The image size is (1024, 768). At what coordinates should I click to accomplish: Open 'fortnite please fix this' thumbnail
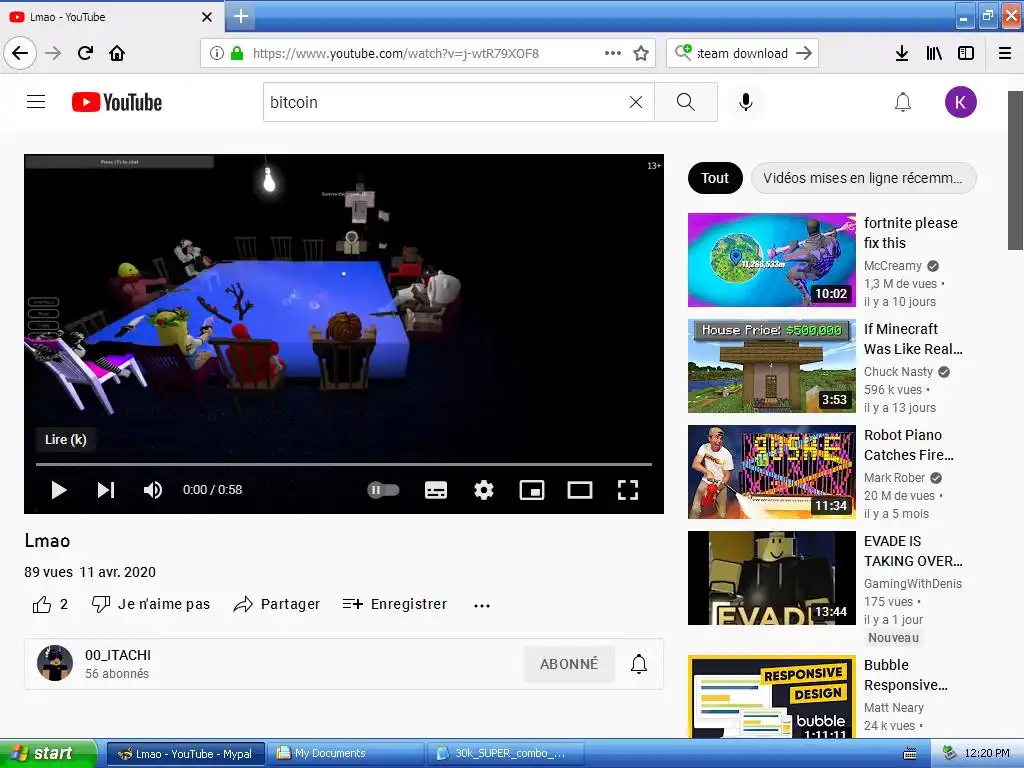pos(772,260)
